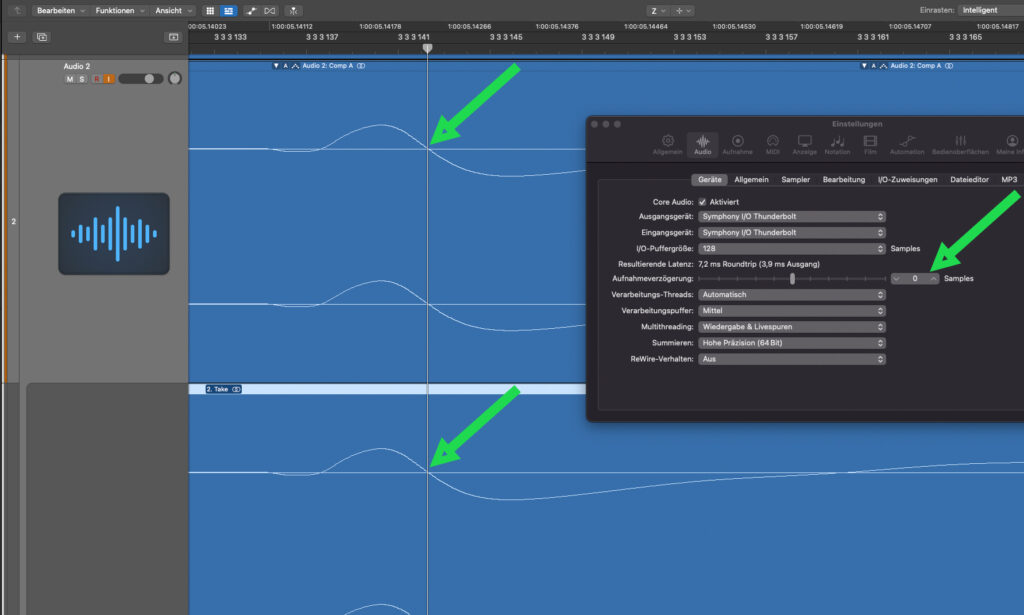Screen dimensions: 1024x615
Task: Open the crosshair command-click tool dropdown
Action: [x=683, y=10]
